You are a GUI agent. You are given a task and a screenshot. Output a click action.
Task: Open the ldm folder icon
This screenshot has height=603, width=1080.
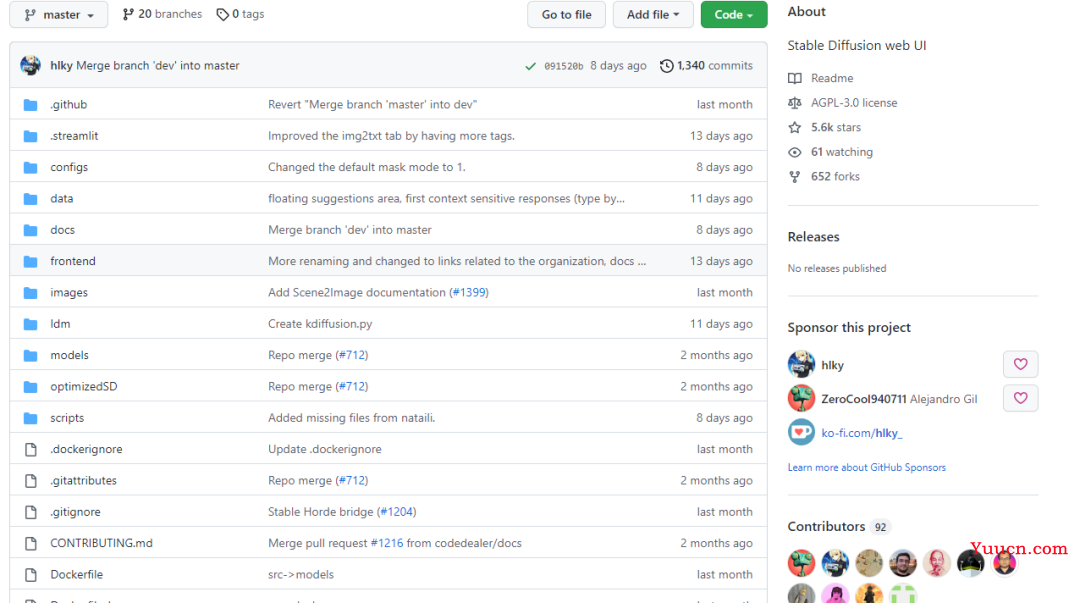coord(30,324)
